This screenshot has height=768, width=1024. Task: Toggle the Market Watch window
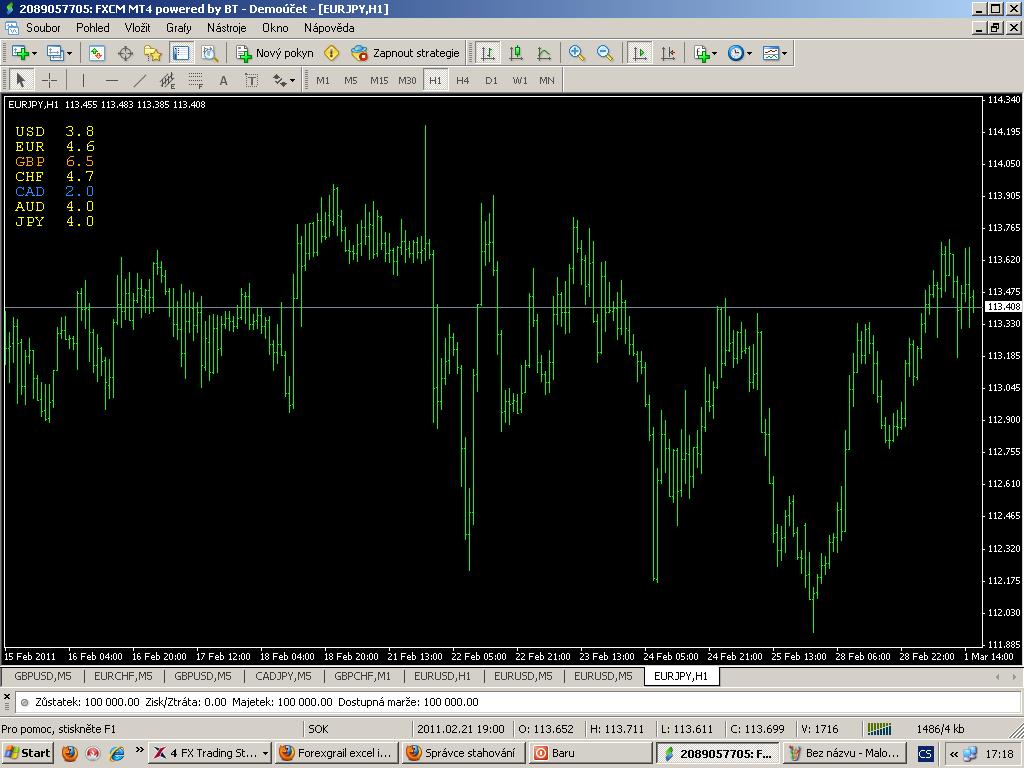tap(97, 53)
